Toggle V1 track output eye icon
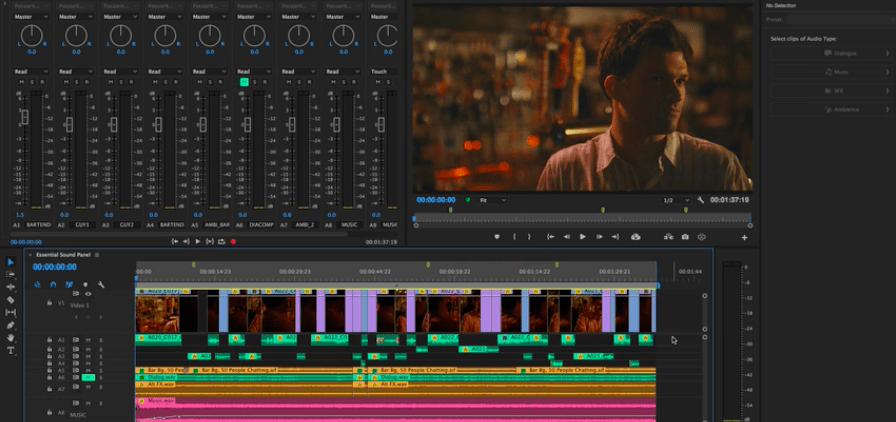The image size is (896, 422). tap(88, 294)
